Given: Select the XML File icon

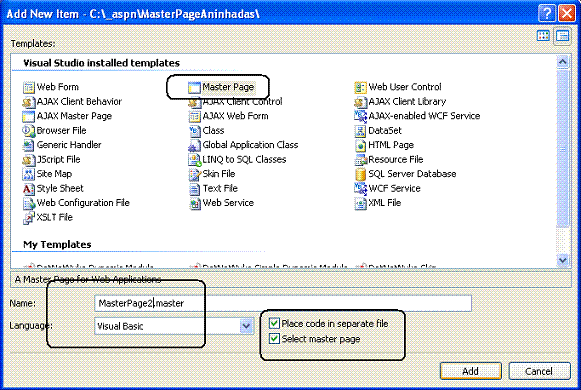Looking at the screenshot, I should pos(360,203).
